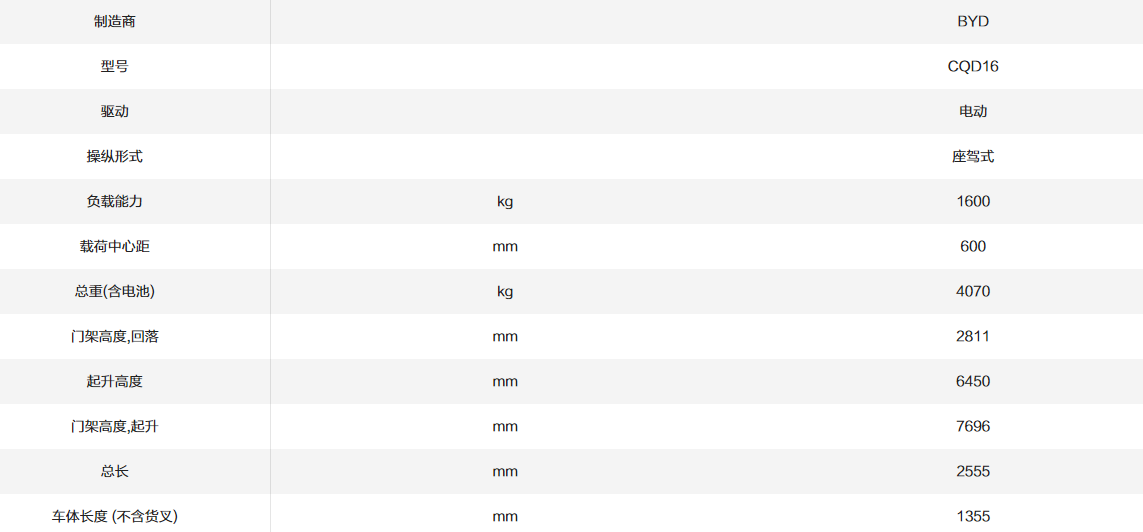This screenshot has width=1143, height=532.
Task: Click the 操纵形式 label cell
Action: pos(114,156)
